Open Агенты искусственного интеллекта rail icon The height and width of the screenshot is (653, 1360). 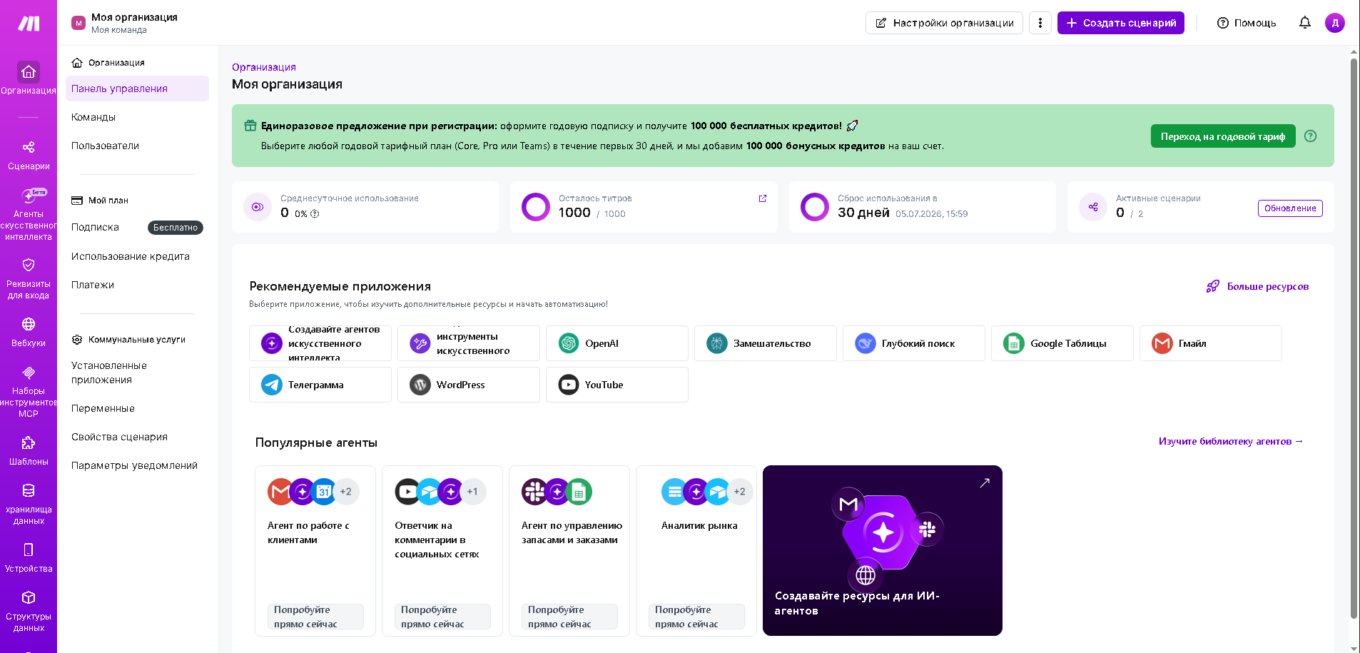(28, 196)
